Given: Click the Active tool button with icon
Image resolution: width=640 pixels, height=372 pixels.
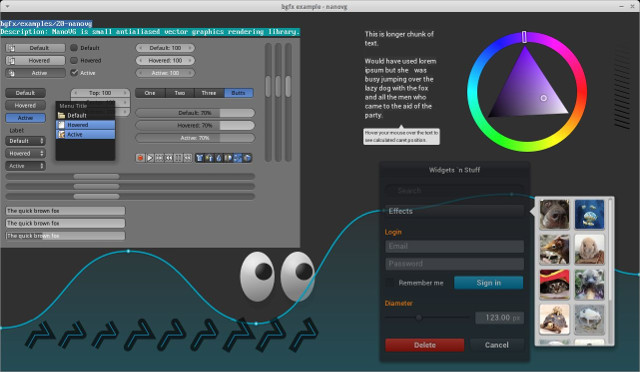Looking at the screenshot, I should point(36,73).
